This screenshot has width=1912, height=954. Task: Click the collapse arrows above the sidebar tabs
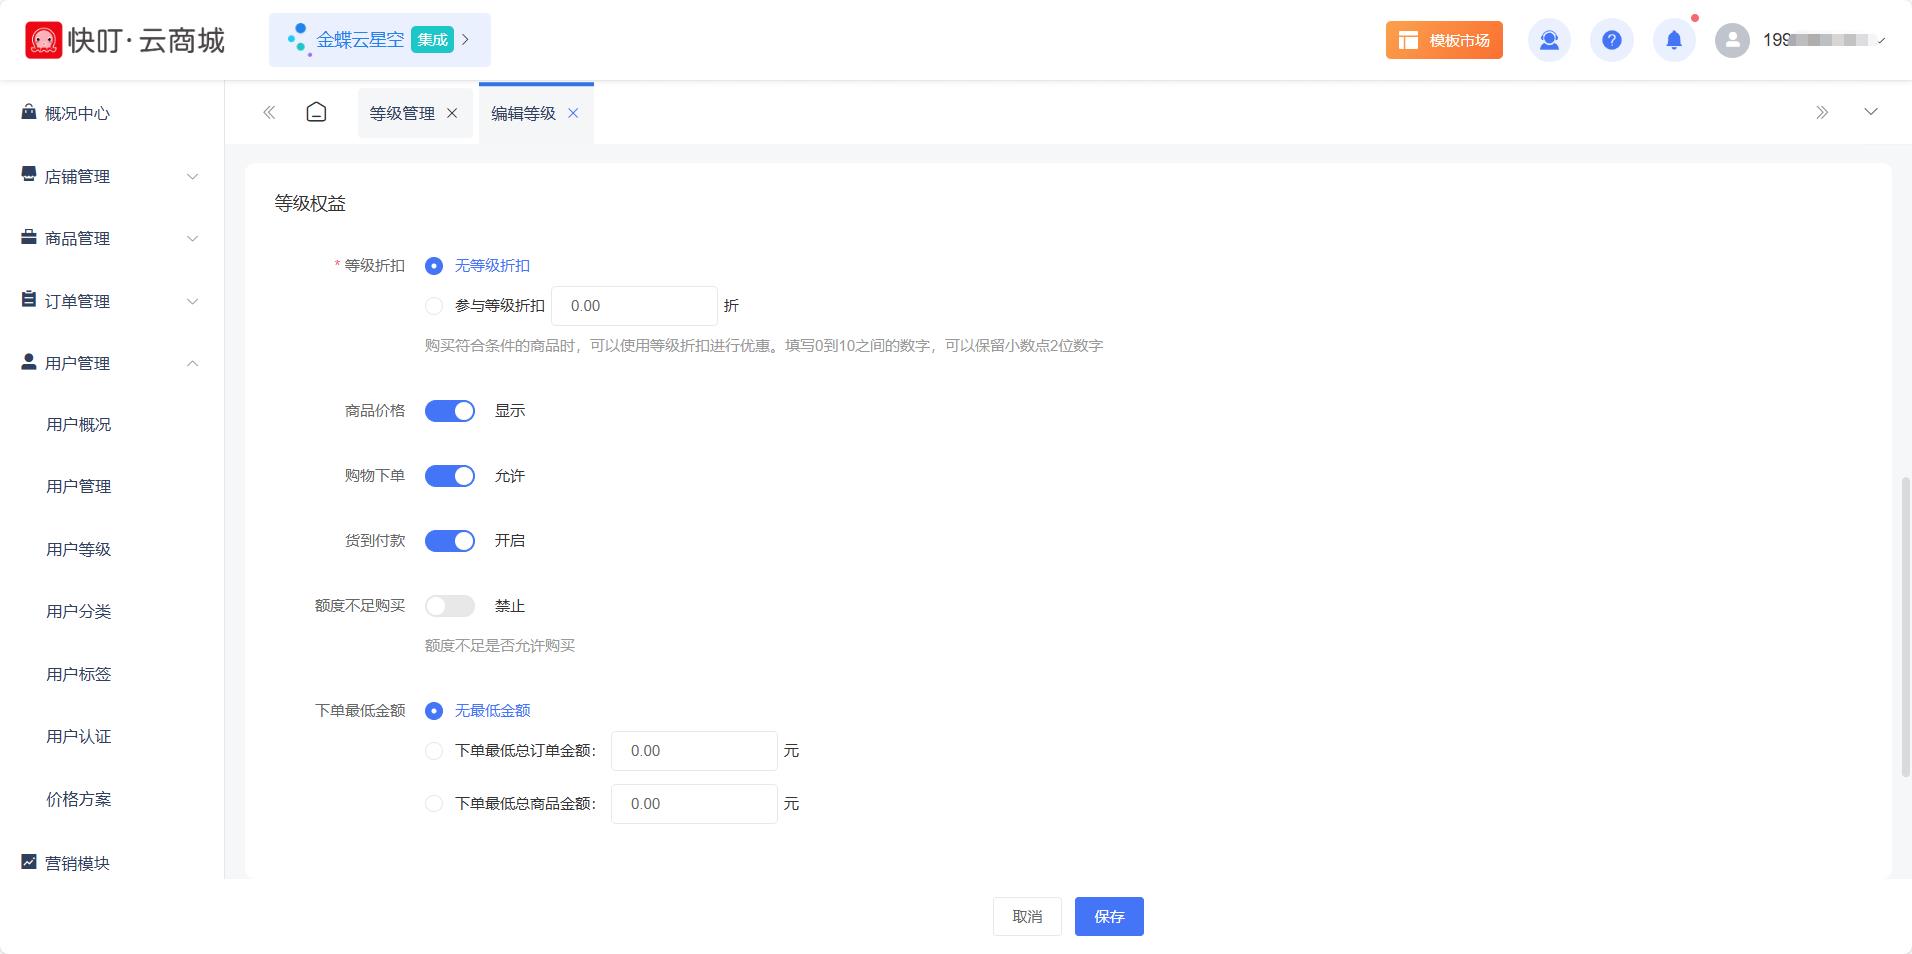pyautogui.click(x=269, y=112)
